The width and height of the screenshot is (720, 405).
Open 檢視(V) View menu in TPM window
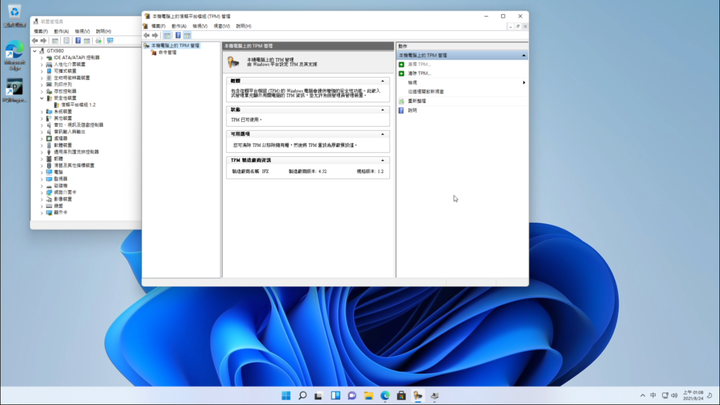[x=200, y=26]
